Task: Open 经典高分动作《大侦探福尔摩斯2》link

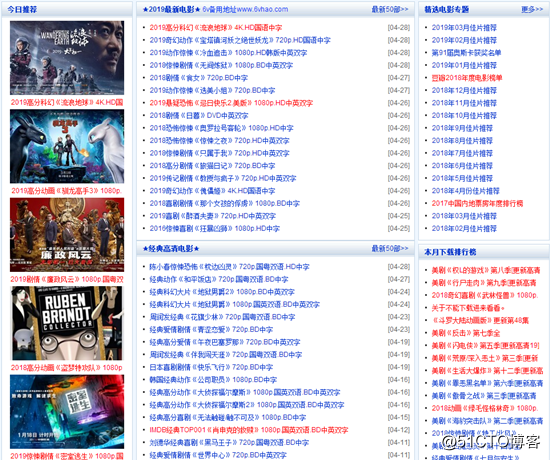Action: (247, 405)
